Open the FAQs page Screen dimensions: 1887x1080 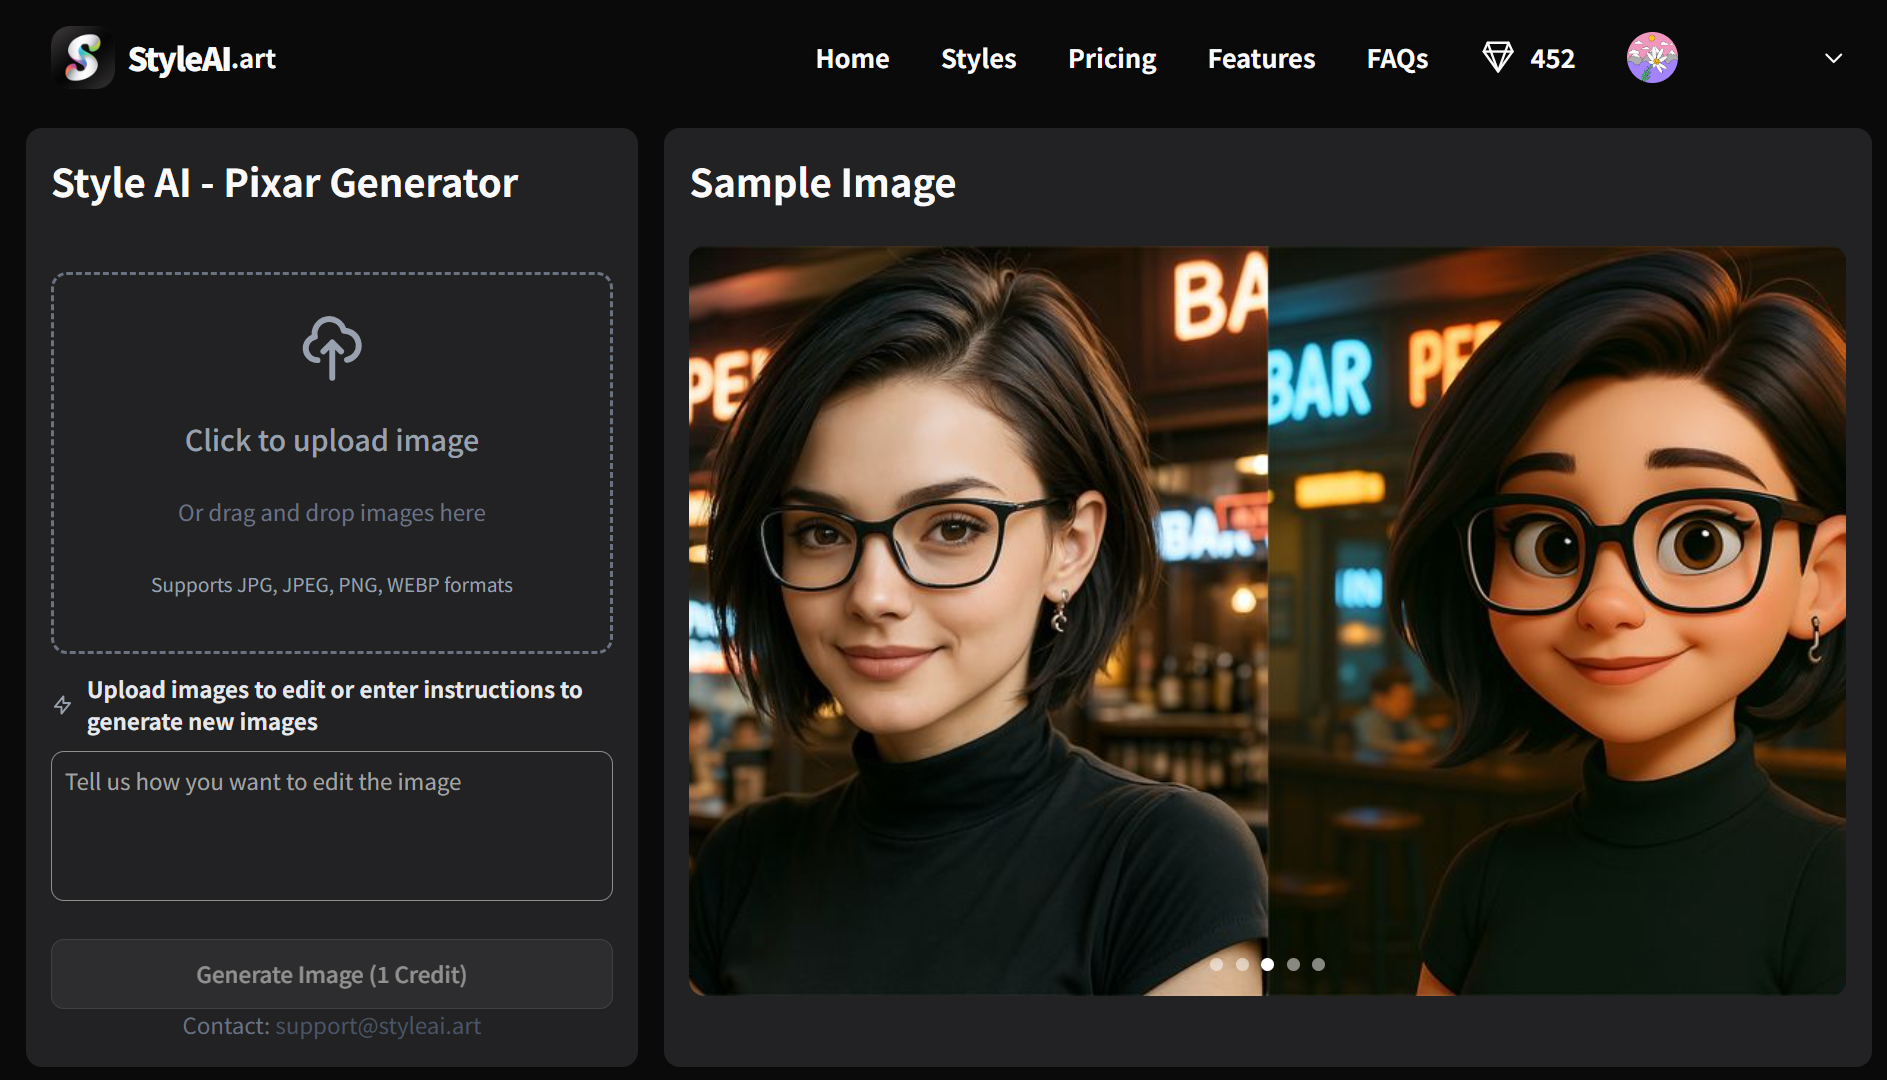coord(1396,59)
